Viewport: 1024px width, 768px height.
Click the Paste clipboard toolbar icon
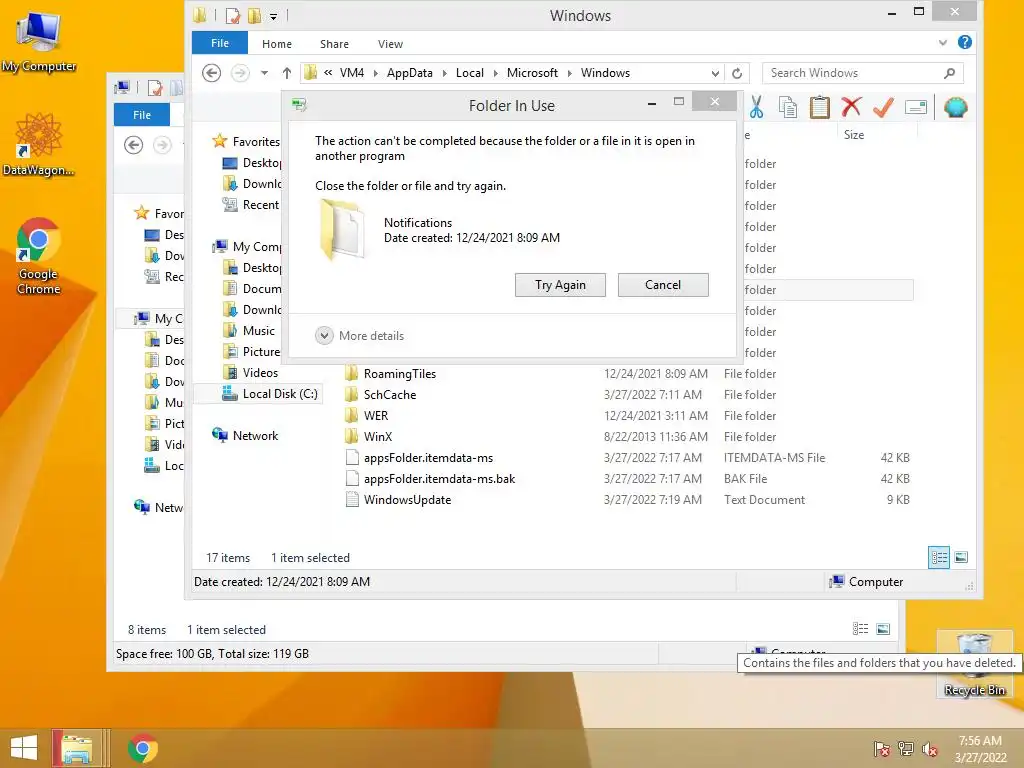pos(820,107)
